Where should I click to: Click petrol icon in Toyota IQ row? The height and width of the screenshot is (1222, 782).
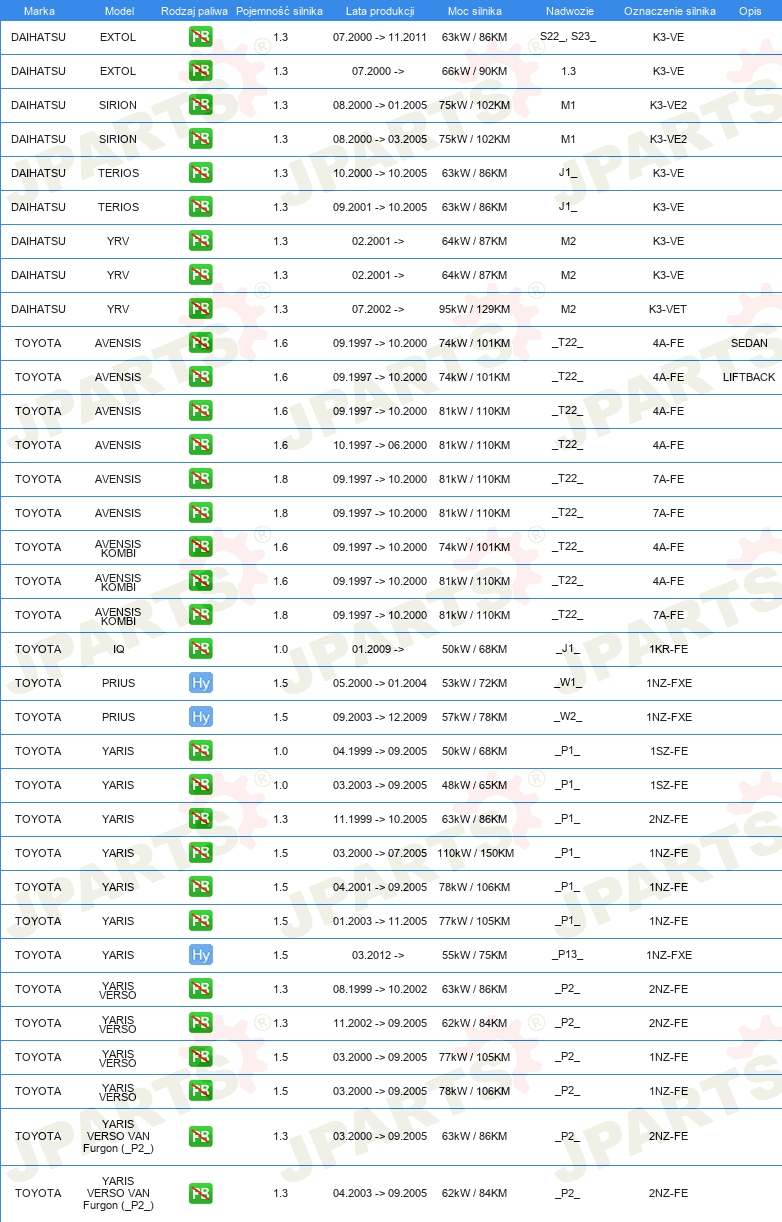click(x=200, y=649)
